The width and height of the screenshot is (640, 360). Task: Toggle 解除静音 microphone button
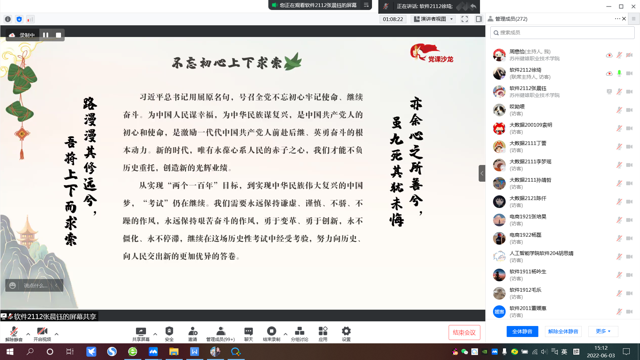click(14, 333)
